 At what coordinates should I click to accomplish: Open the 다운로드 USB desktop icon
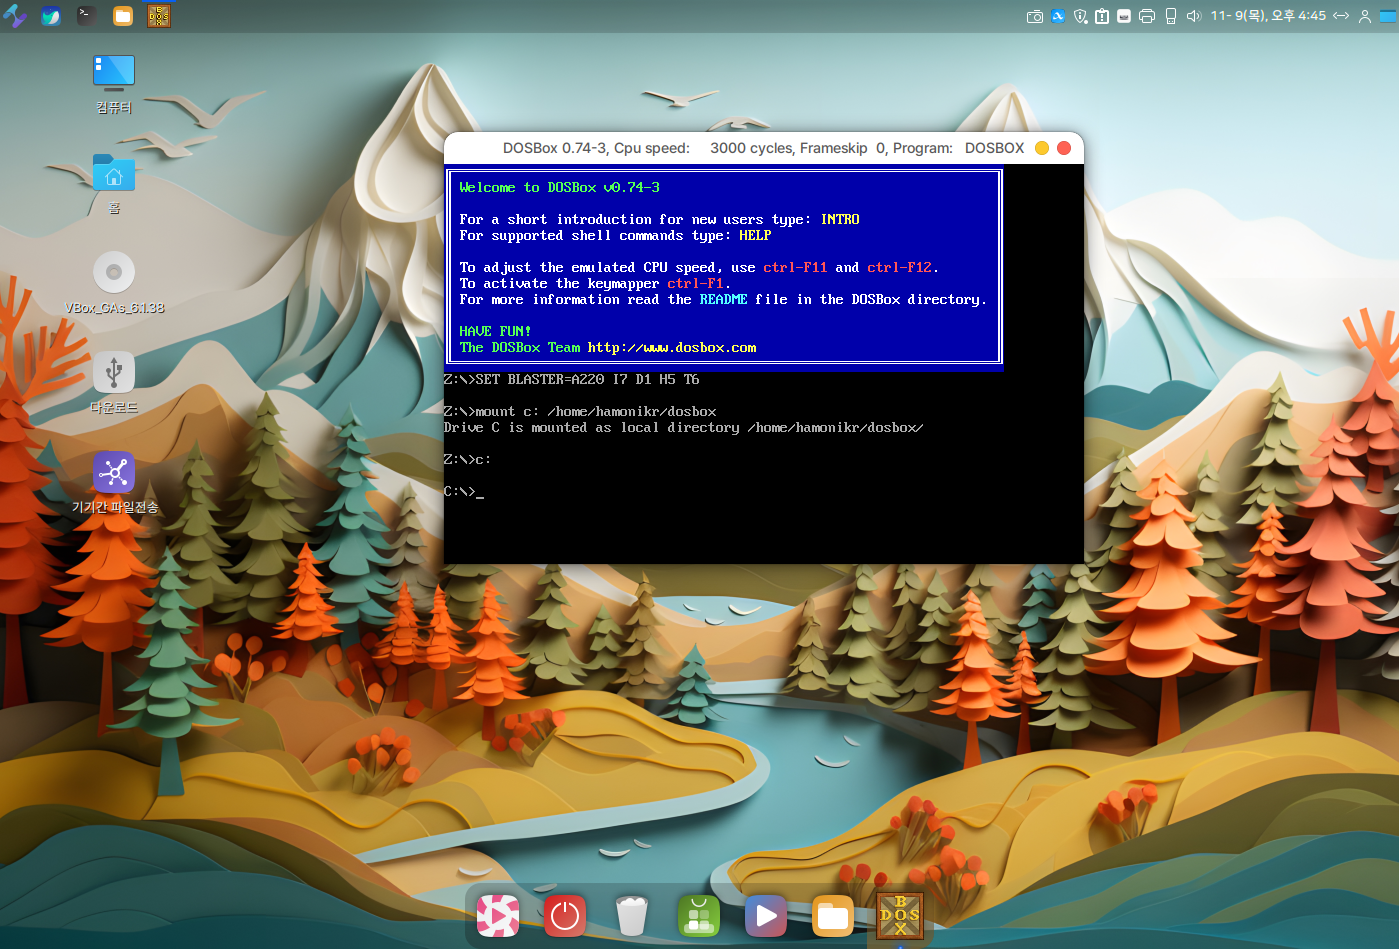(114, 373)
